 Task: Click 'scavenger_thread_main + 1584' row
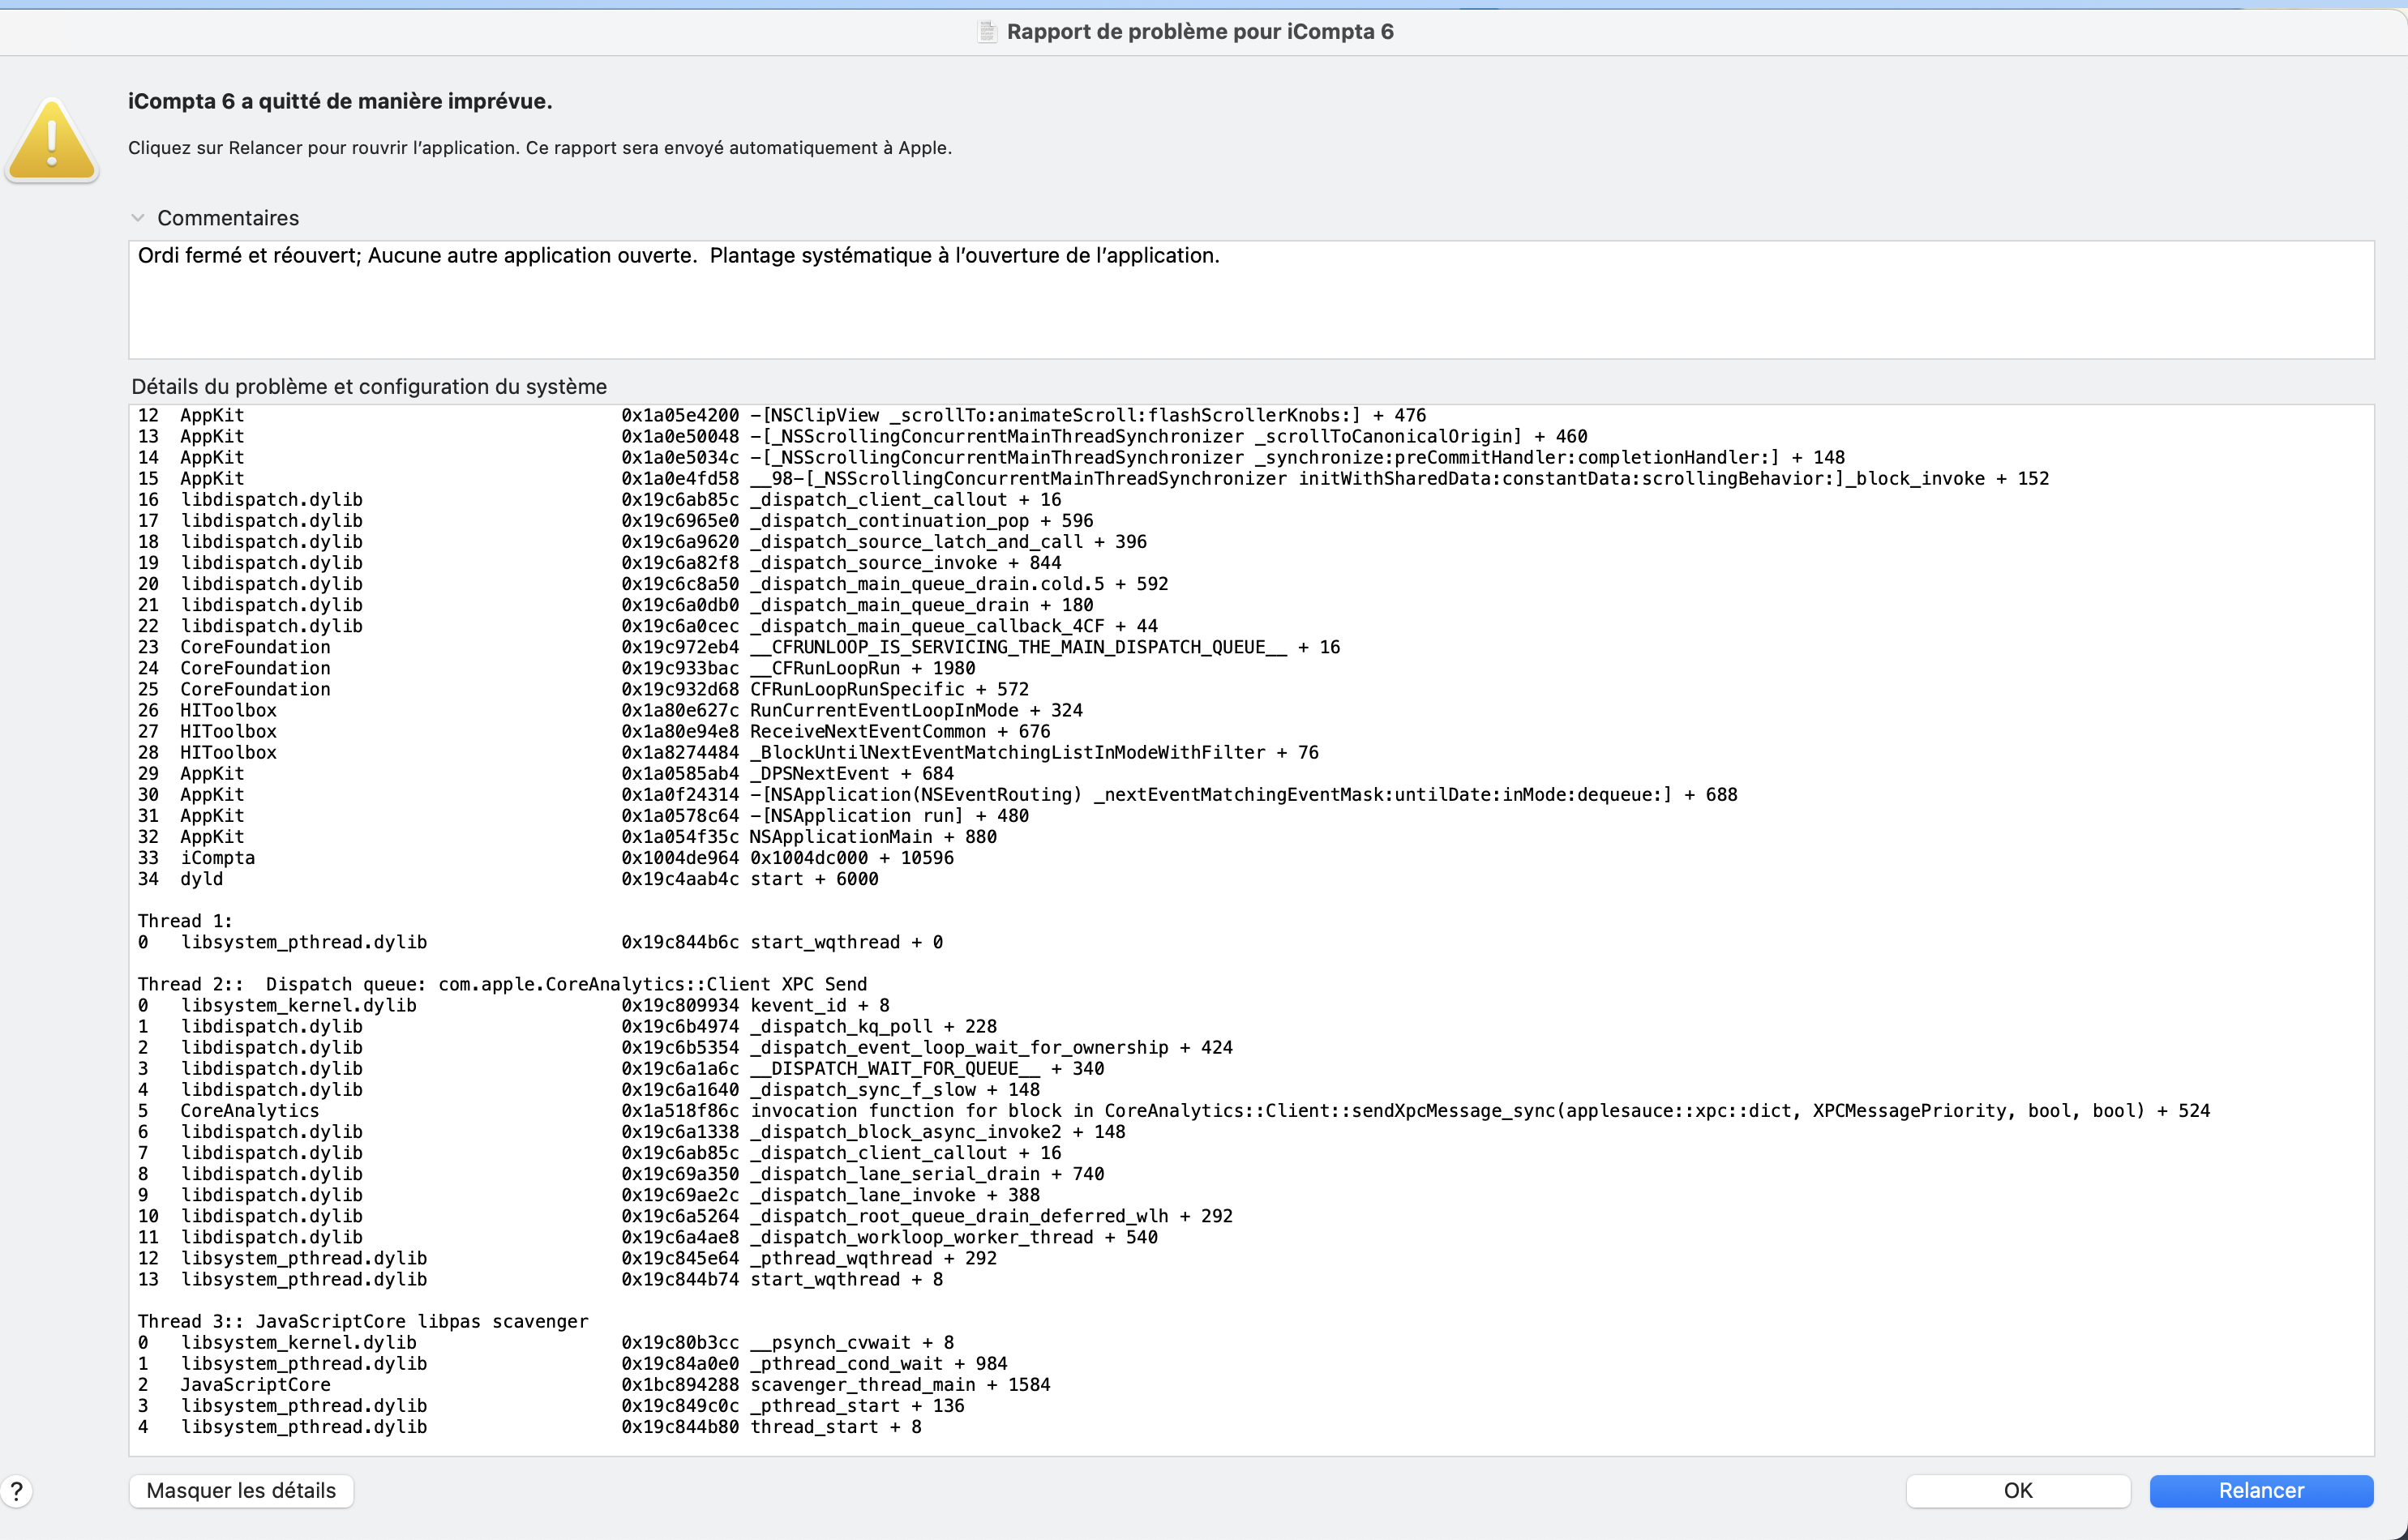(x=594, y=1384)
